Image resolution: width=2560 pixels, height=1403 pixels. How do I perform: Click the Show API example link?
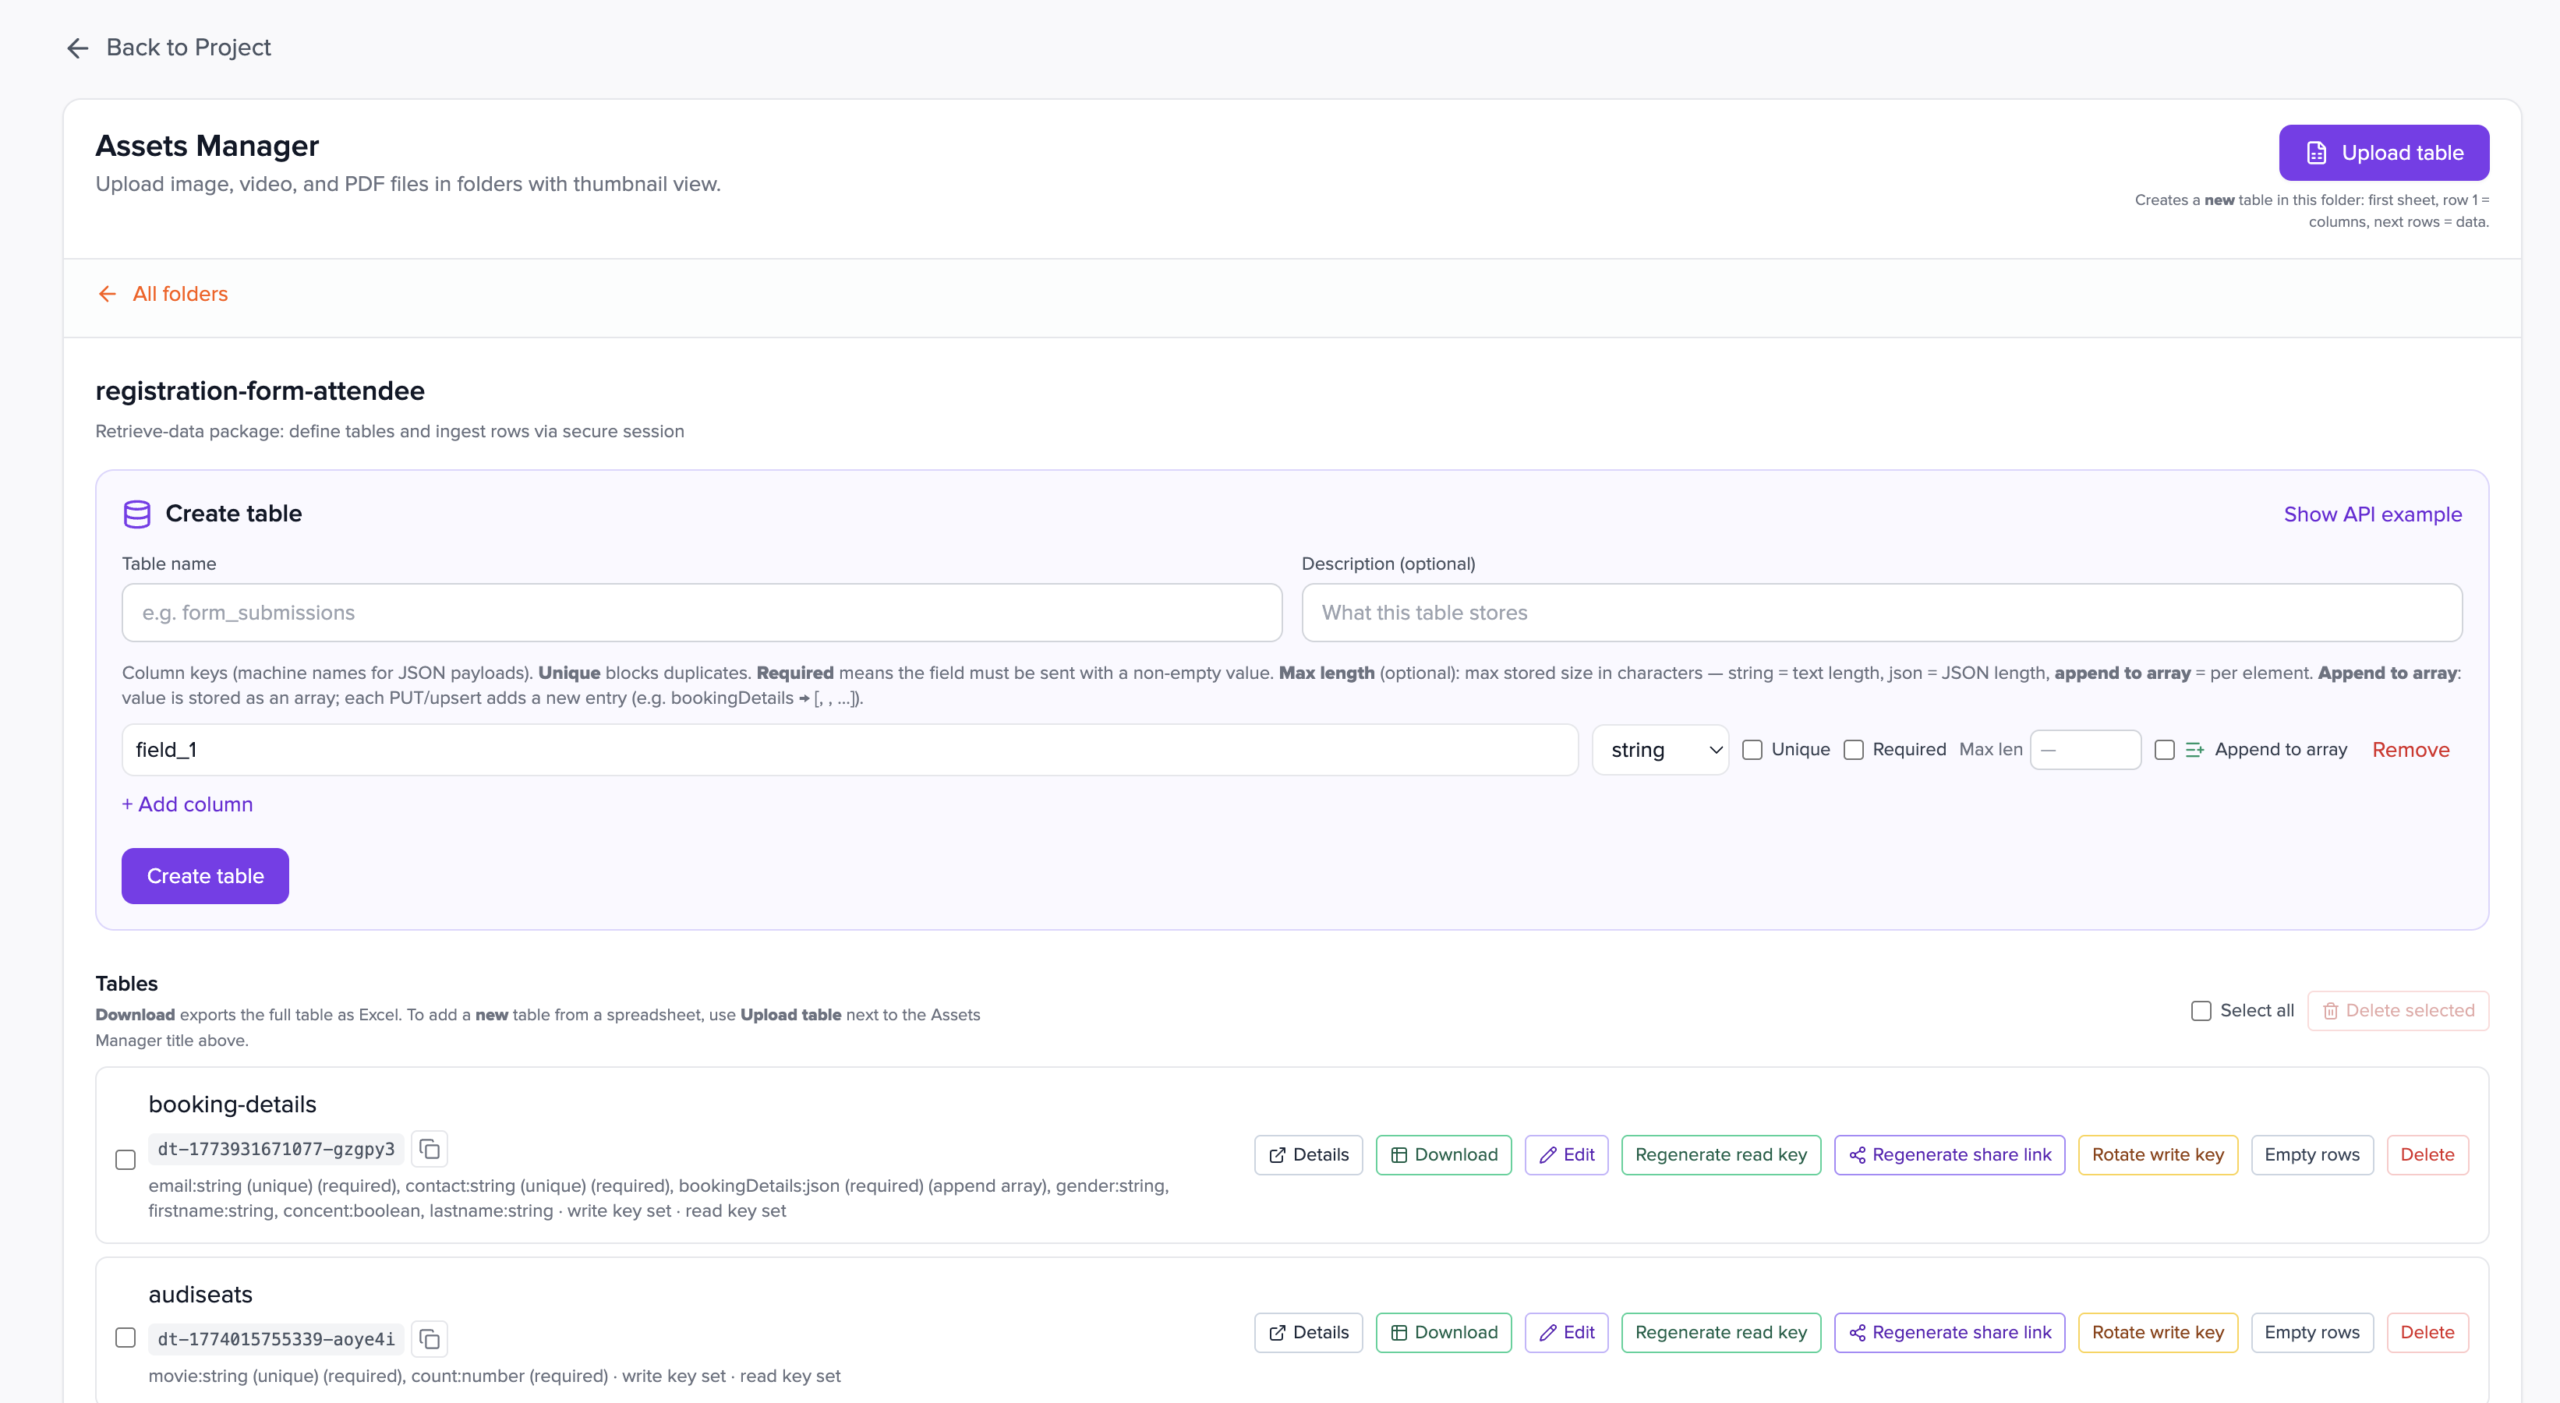(2372, 514)
